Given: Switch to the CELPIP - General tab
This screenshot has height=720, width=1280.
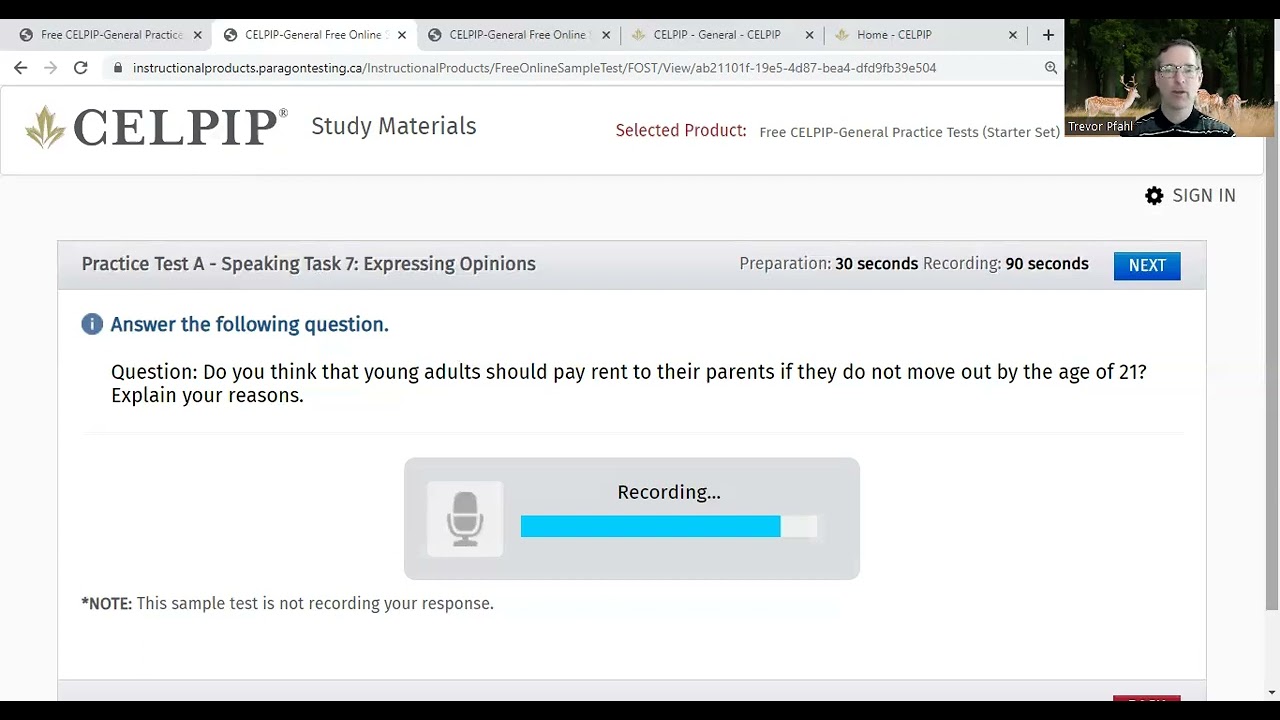Looking at the screenshot, I should [x=716, y=35].
